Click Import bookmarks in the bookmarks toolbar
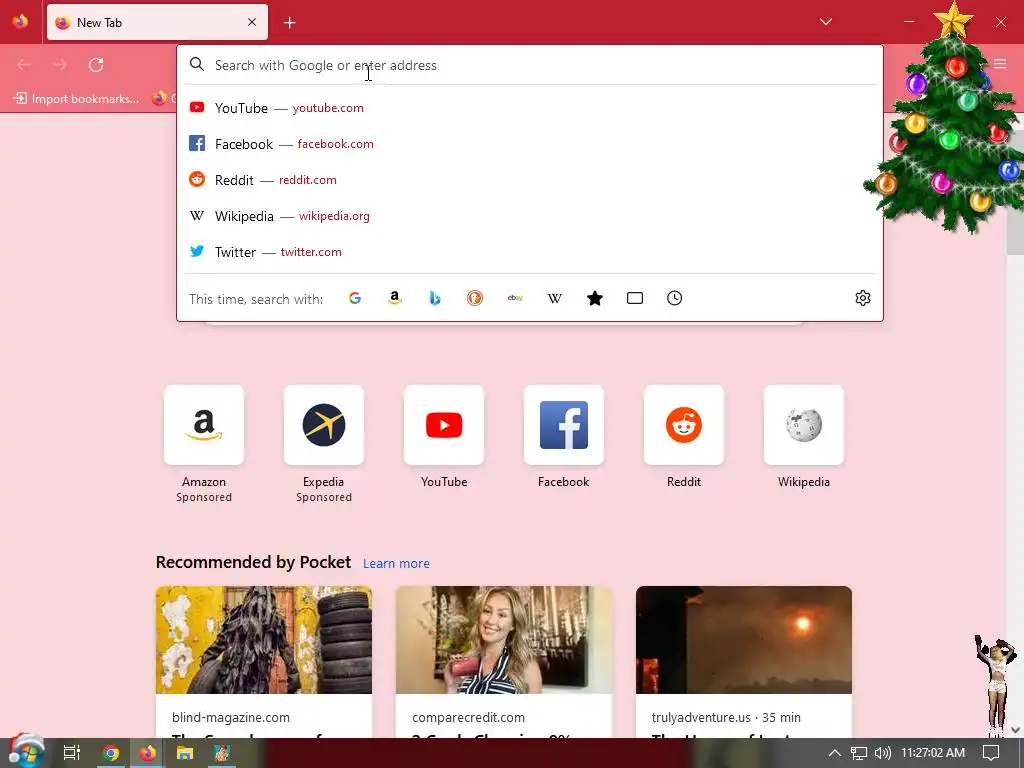The height and width of the screenshot is (768, 1024). pyautogui.click(x=76, y=99)
